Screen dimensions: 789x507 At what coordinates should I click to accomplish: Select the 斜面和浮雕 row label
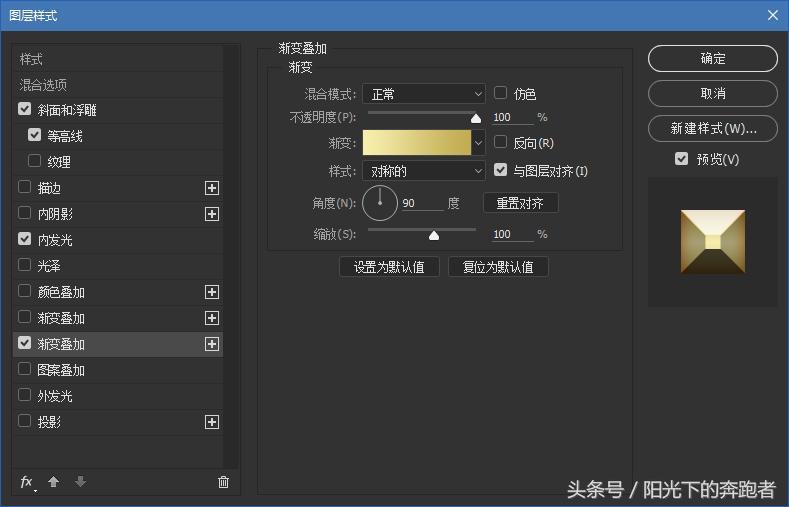coord(67,110)
